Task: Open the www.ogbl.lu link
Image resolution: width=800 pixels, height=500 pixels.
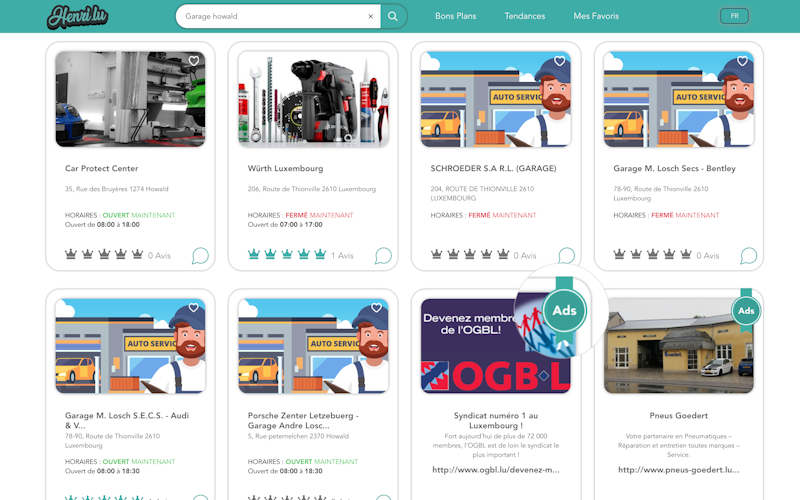Action: click(496, 469)
